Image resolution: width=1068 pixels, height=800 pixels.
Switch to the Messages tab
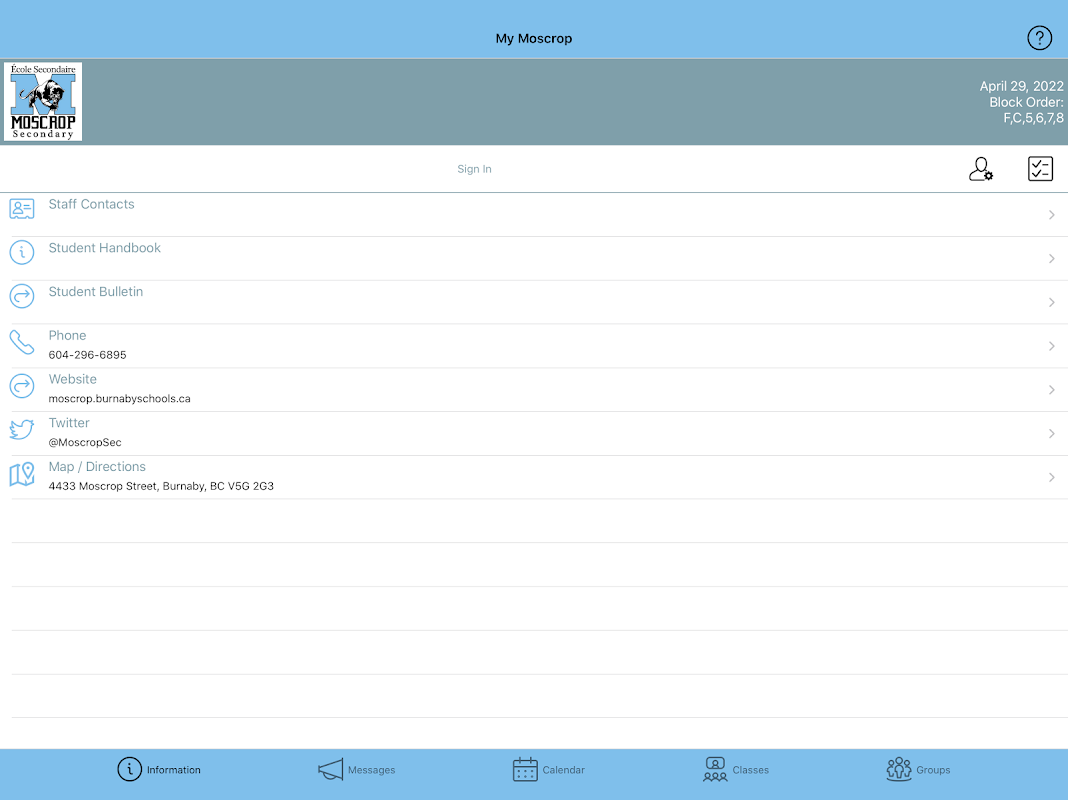tap(357, 770)
